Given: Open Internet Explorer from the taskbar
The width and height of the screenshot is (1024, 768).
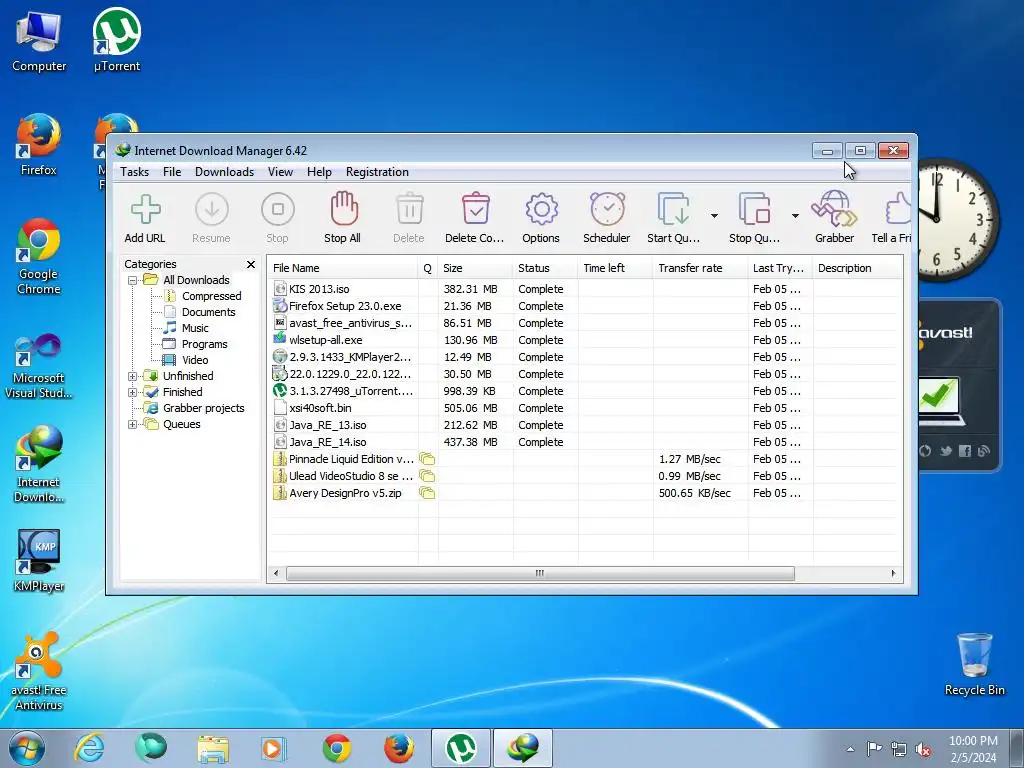Looking at the screenshot, I should coord(89,748).
